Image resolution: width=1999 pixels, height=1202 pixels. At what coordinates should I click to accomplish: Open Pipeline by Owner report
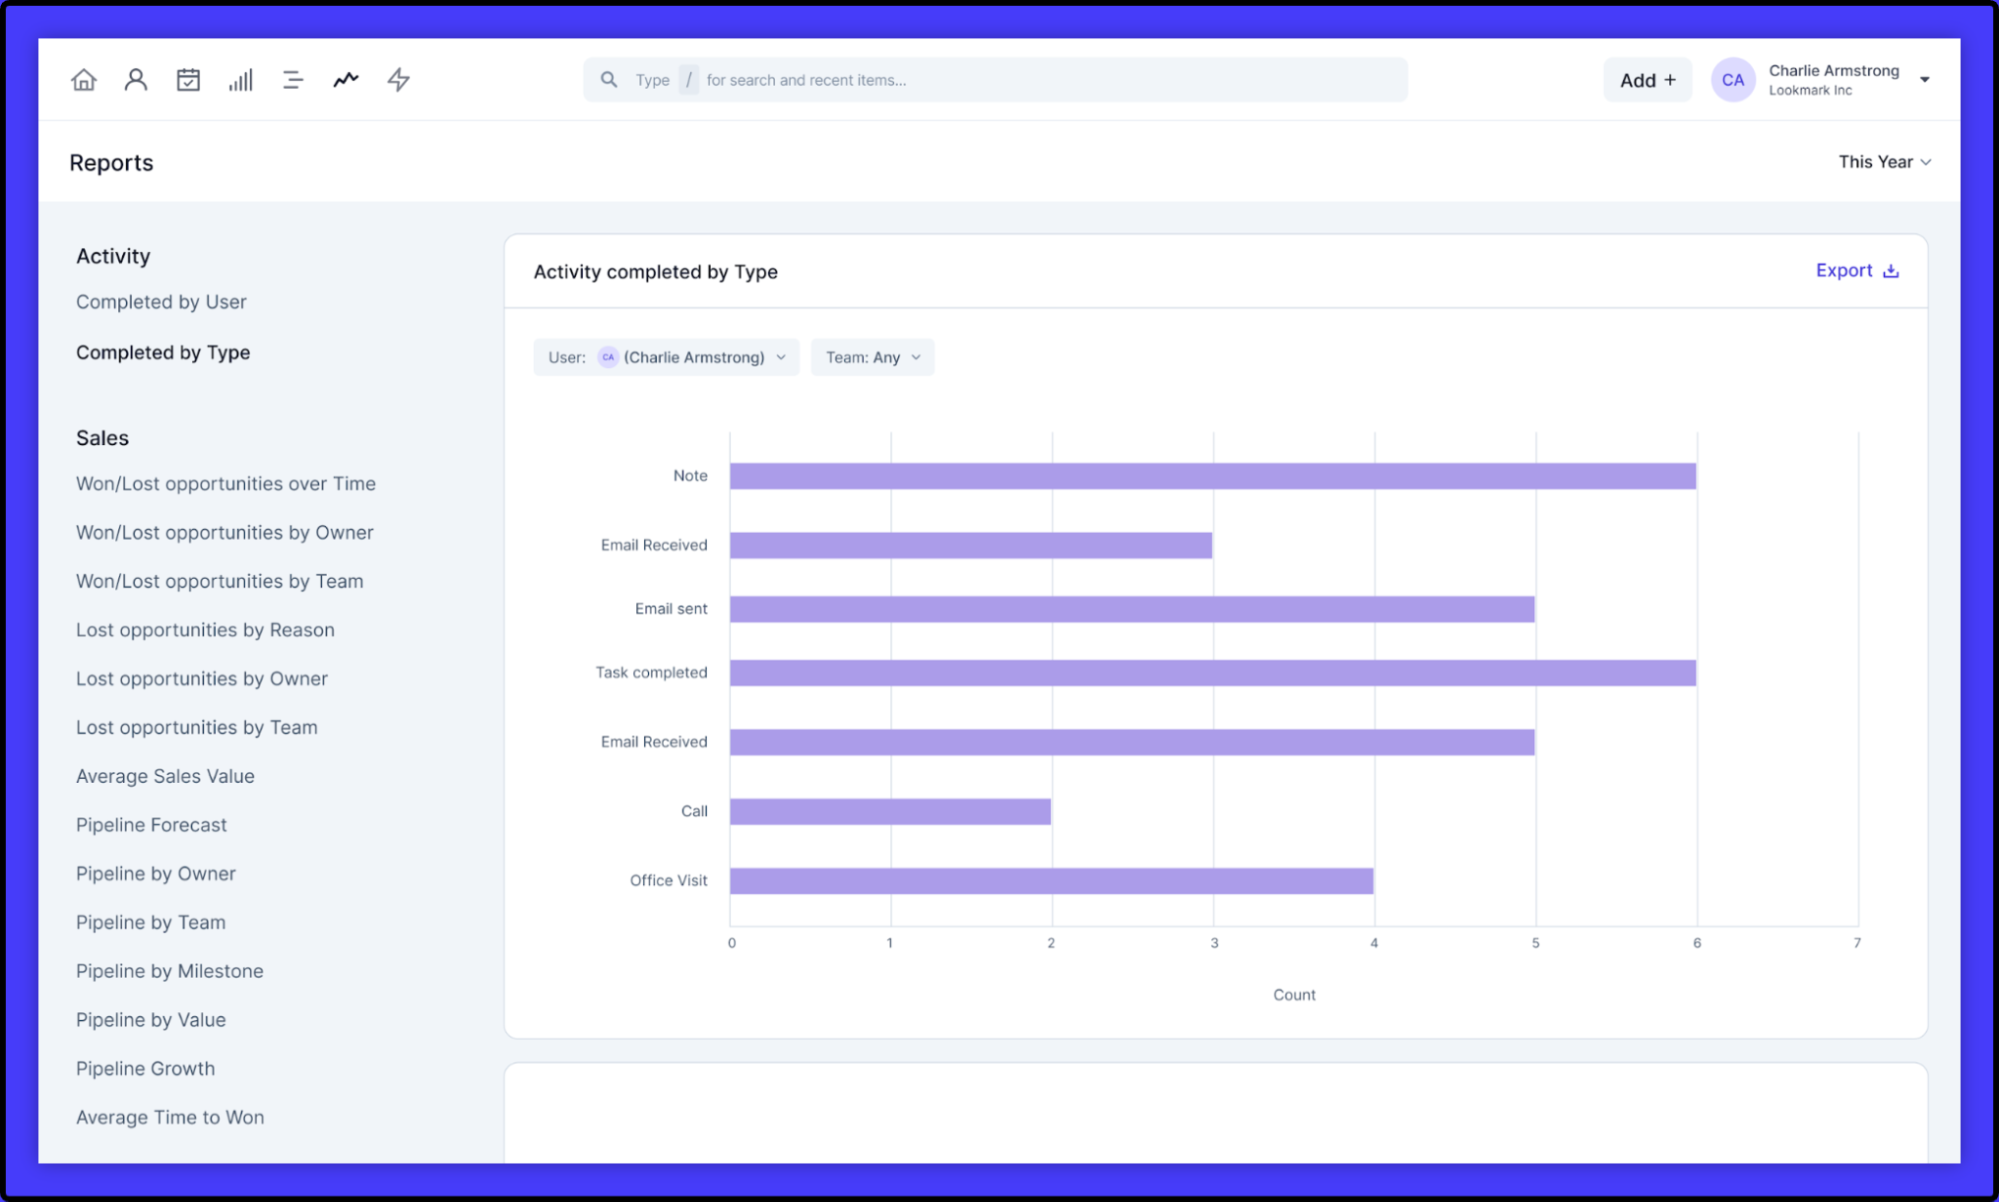(156, 874)
